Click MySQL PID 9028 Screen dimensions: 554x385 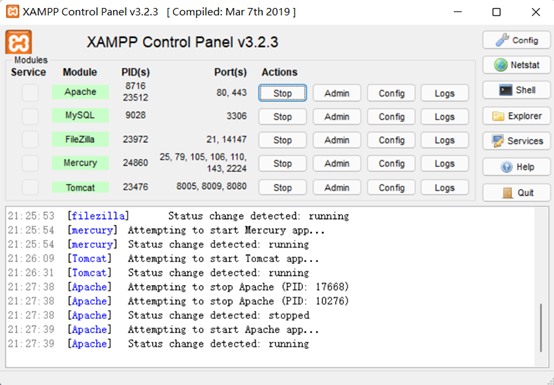[x=135, y=115]
